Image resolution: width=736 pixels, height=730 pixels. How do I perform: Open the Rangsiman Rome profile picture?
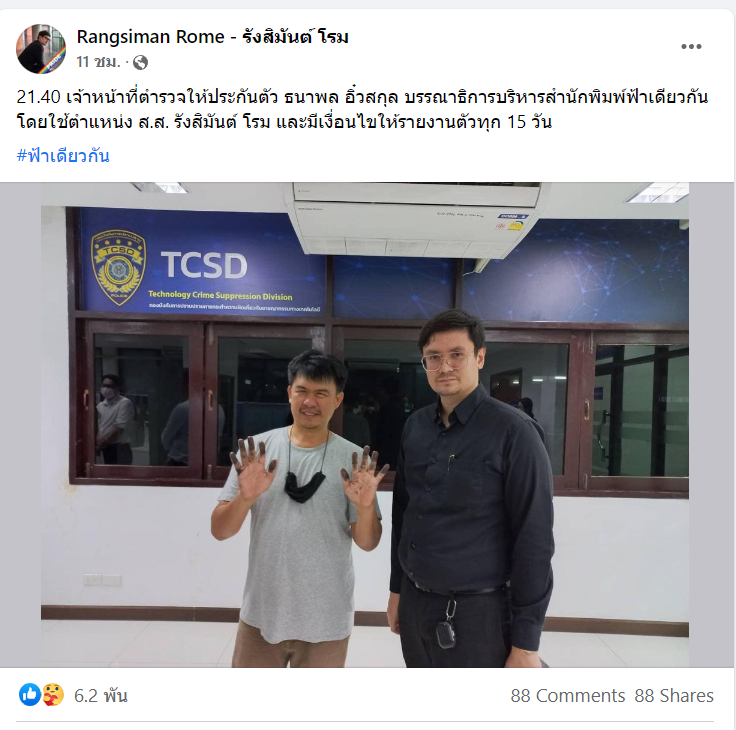click(x=41, y=49)
